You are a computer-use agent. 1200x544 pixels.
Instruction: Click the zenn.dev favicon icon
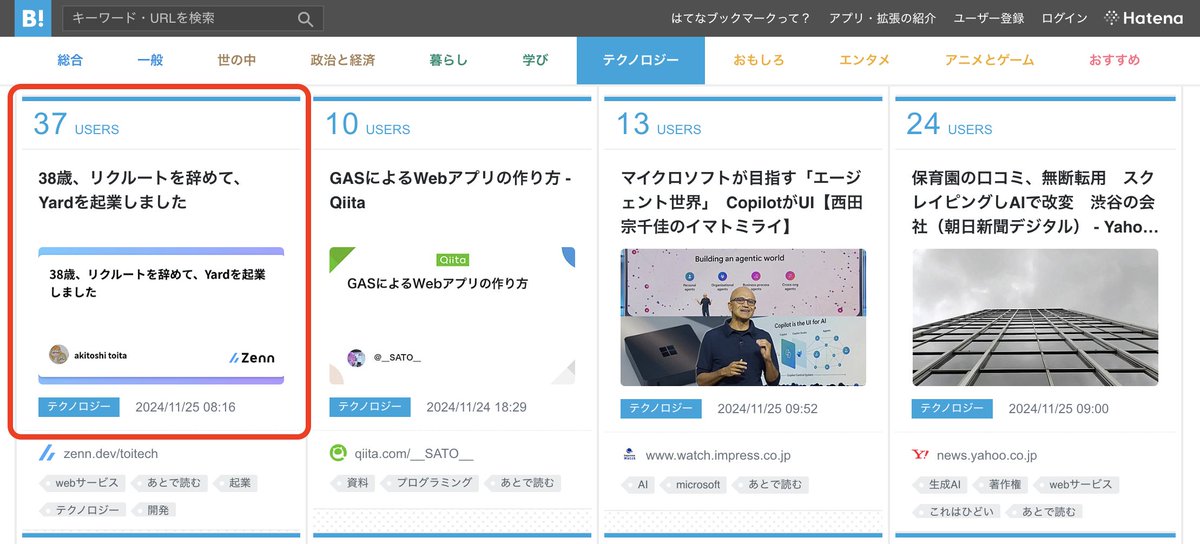tap(46, 454)
